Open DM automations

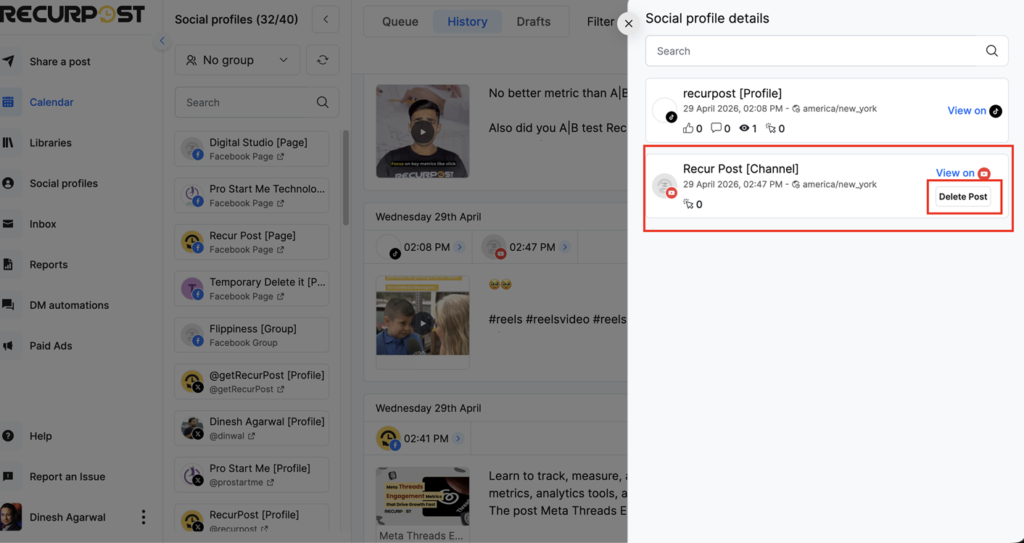[69, 305]
